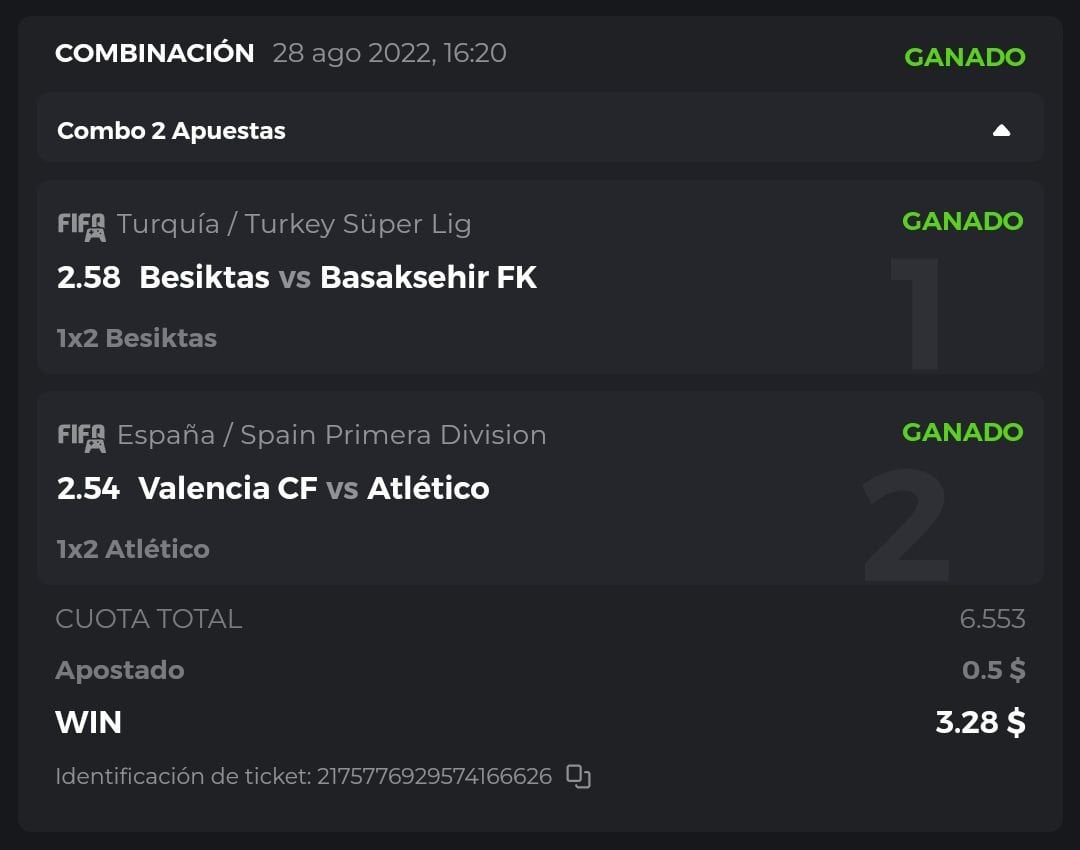
Task: Click the WIN amount 3.28 $
Action: [980, 722]
